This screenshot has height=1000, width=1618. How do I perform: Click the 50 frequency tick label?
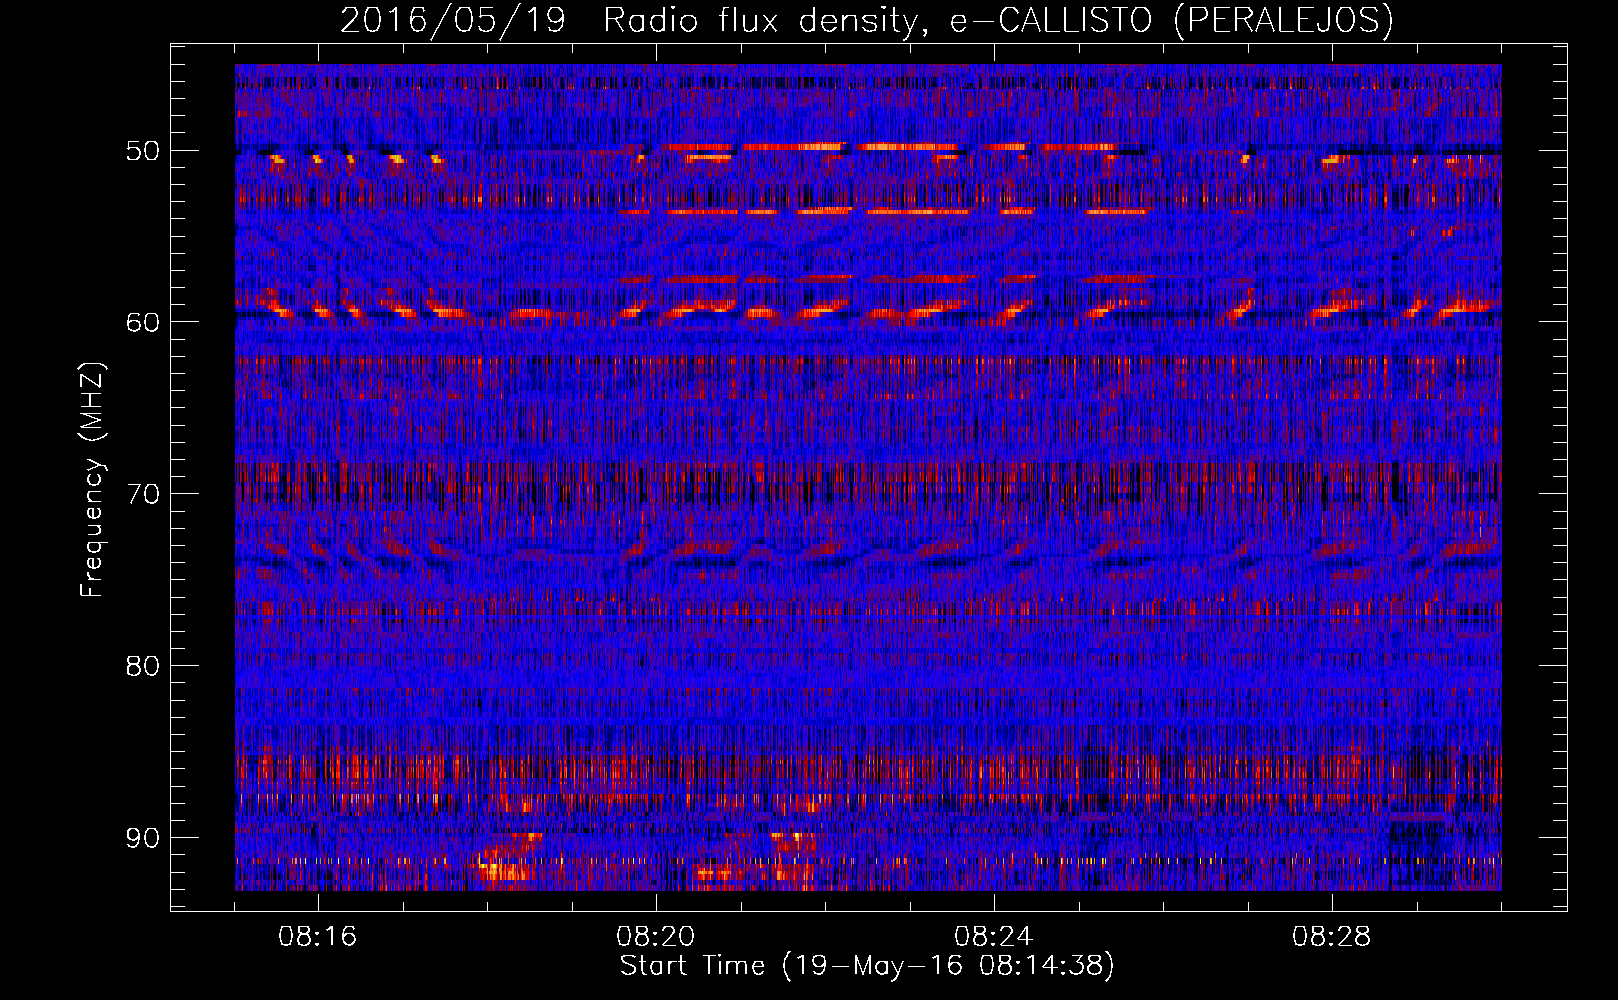[142, 151]
